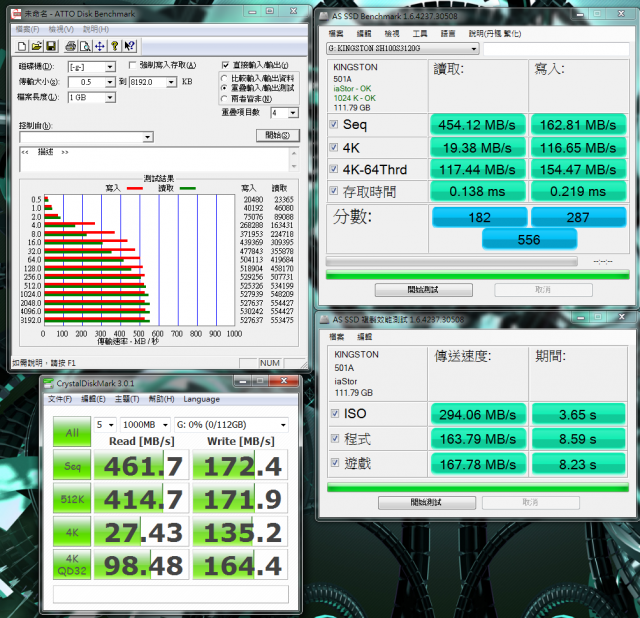Open the transfer size 8192.0 dropdown
Screen dimensions: 640x618
click(x=171, y=82)
